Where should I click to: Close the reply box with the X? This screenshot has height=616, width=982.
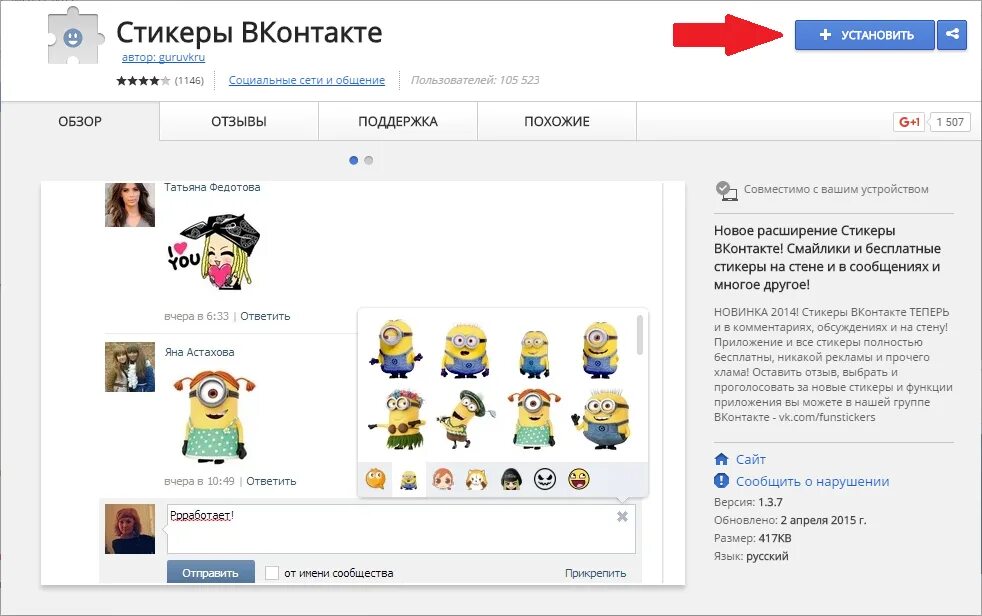pos(623,516)
